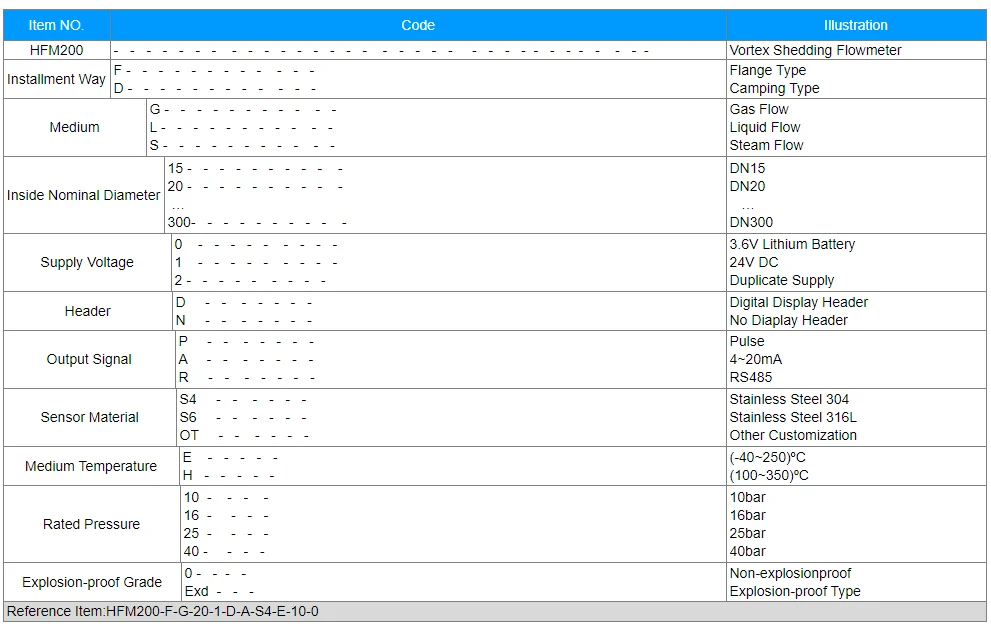Select the 'Medium' row label
The width and height of the screenshot is (991, 626).
click(x=75, y=127)
